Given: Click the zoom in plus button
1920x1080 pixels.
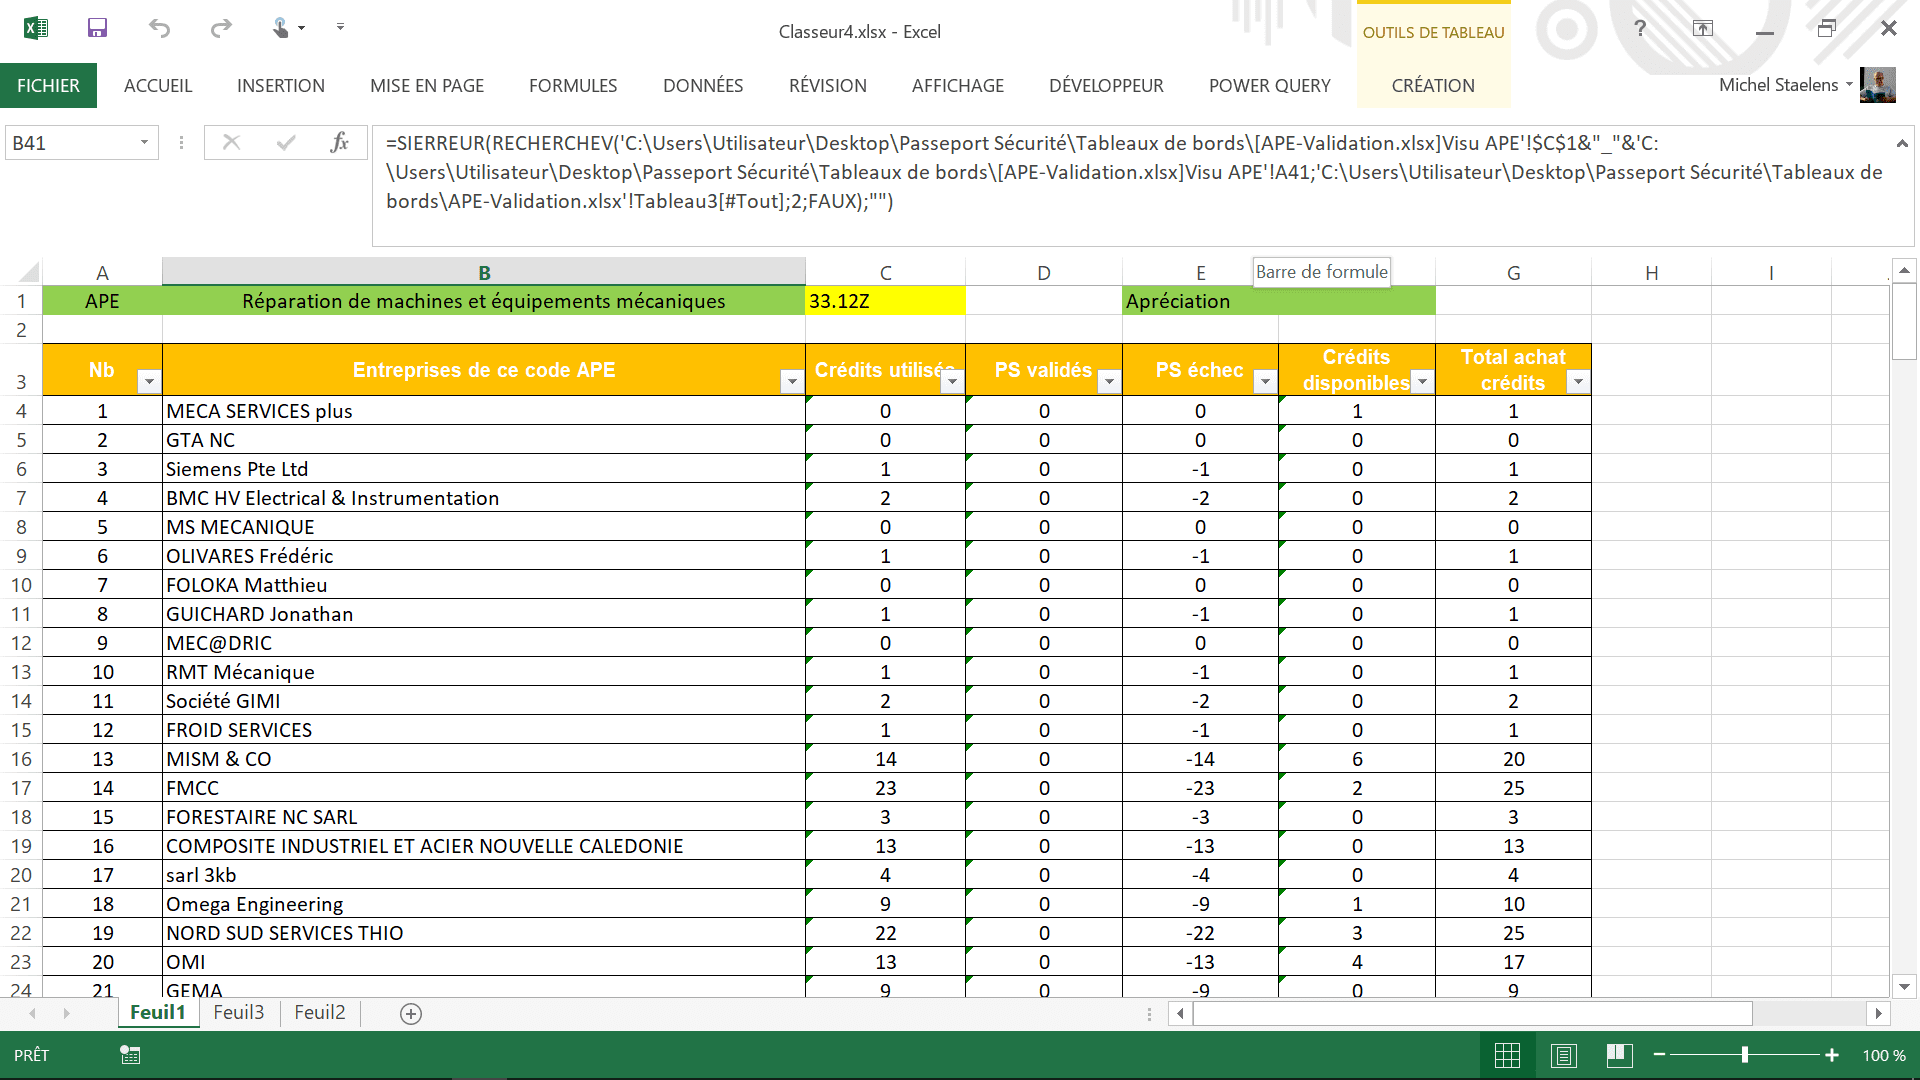Looking at the screenshot, I should 1832,1055.
